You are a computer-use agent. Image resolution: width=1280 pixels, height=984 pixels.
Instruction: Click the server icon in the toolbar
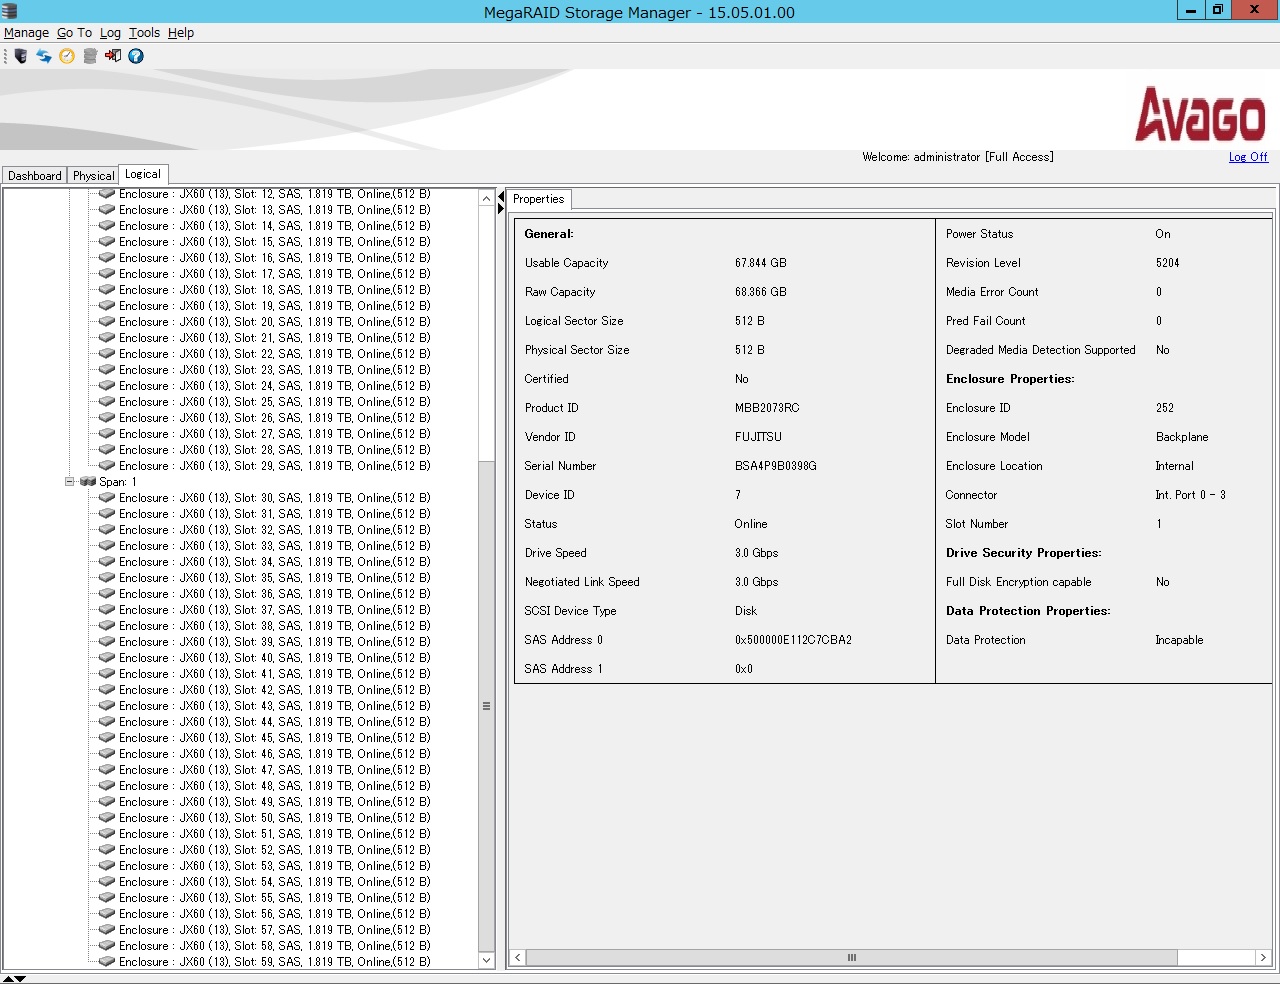(x=21, y=56)
